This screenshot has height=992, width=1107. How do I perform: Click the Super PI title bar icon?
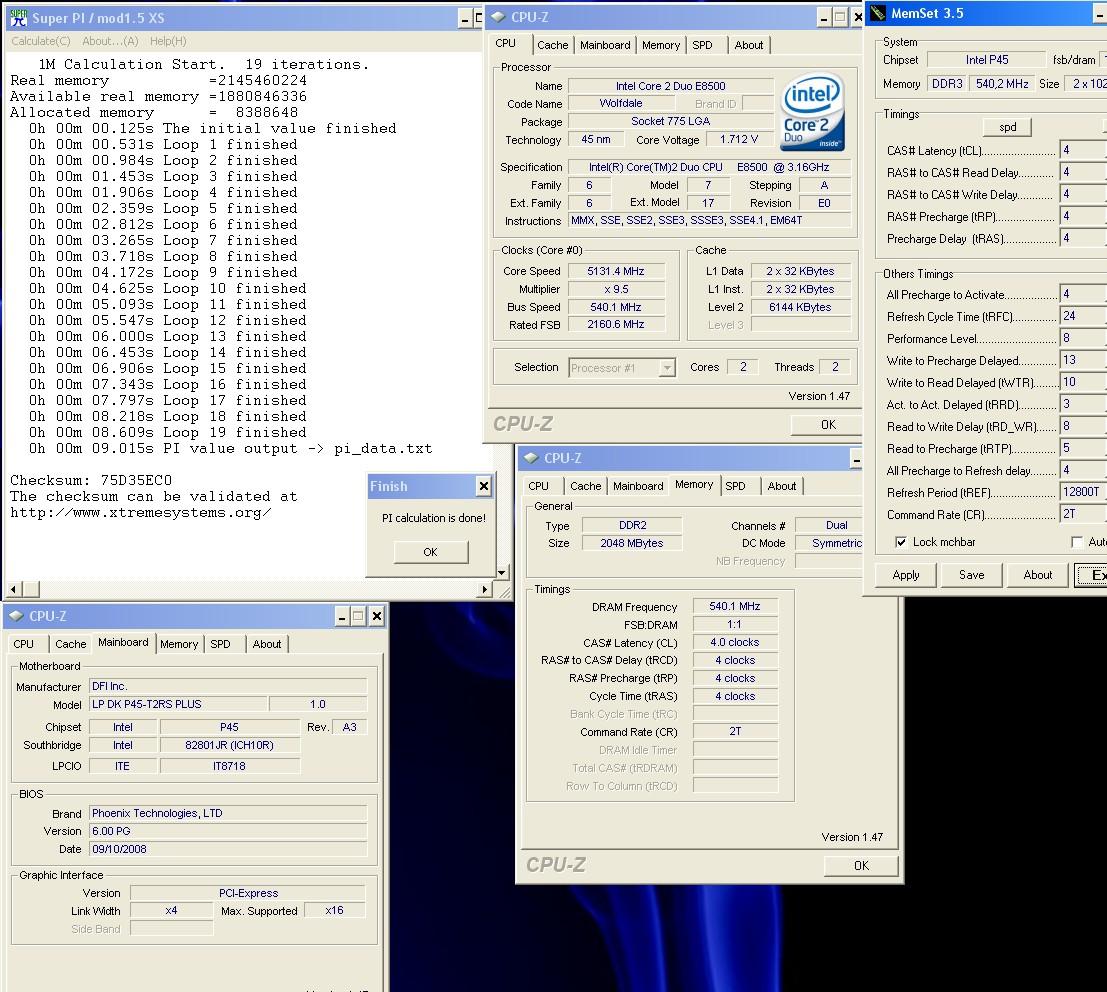point(17,18)
